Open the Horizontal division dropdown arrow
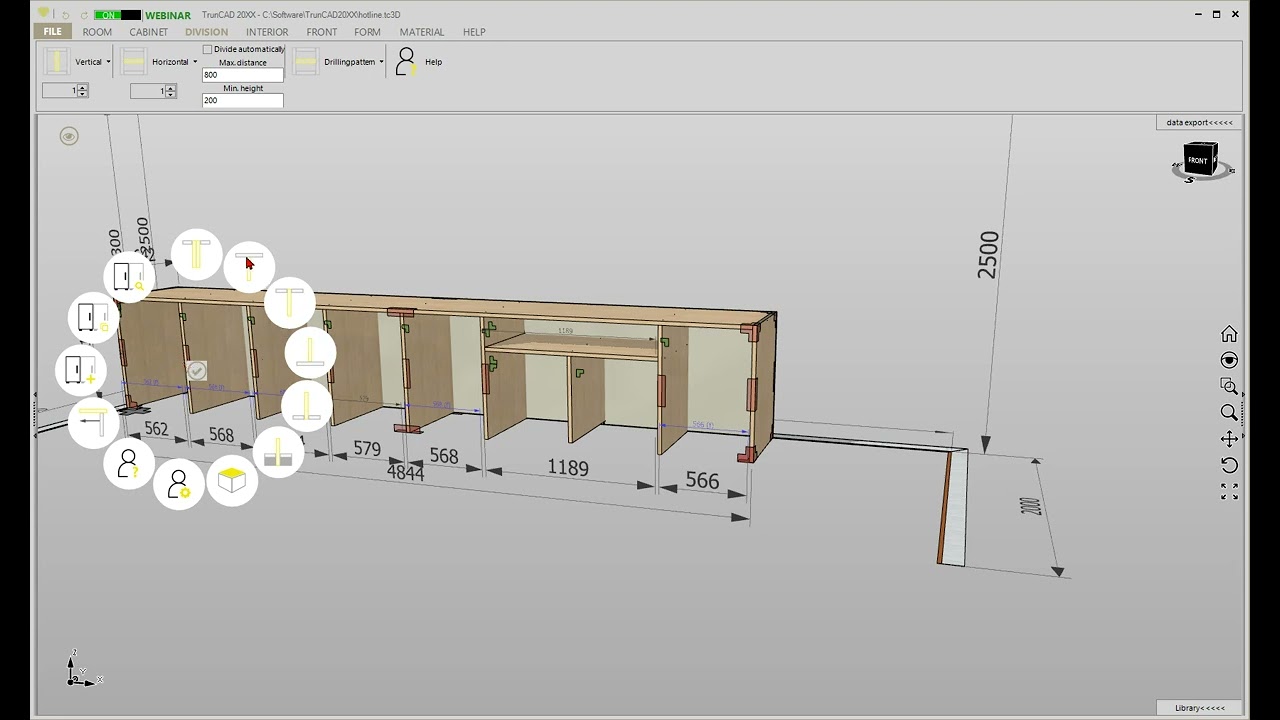Screen dimensions: 1280x720 coord(194,62)
